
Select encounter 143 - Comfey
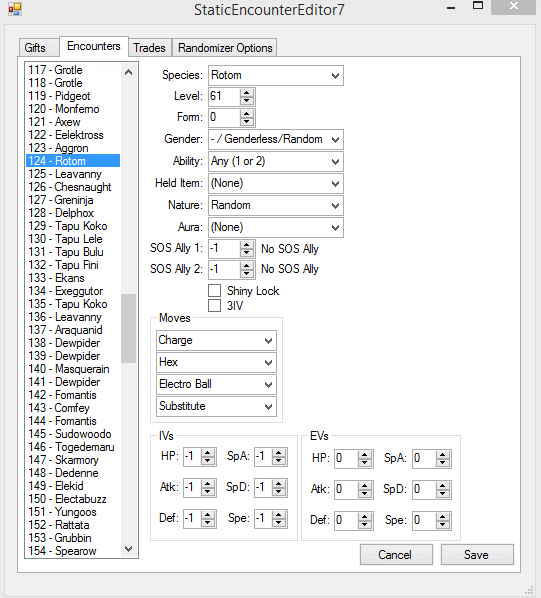pos(73,408)
